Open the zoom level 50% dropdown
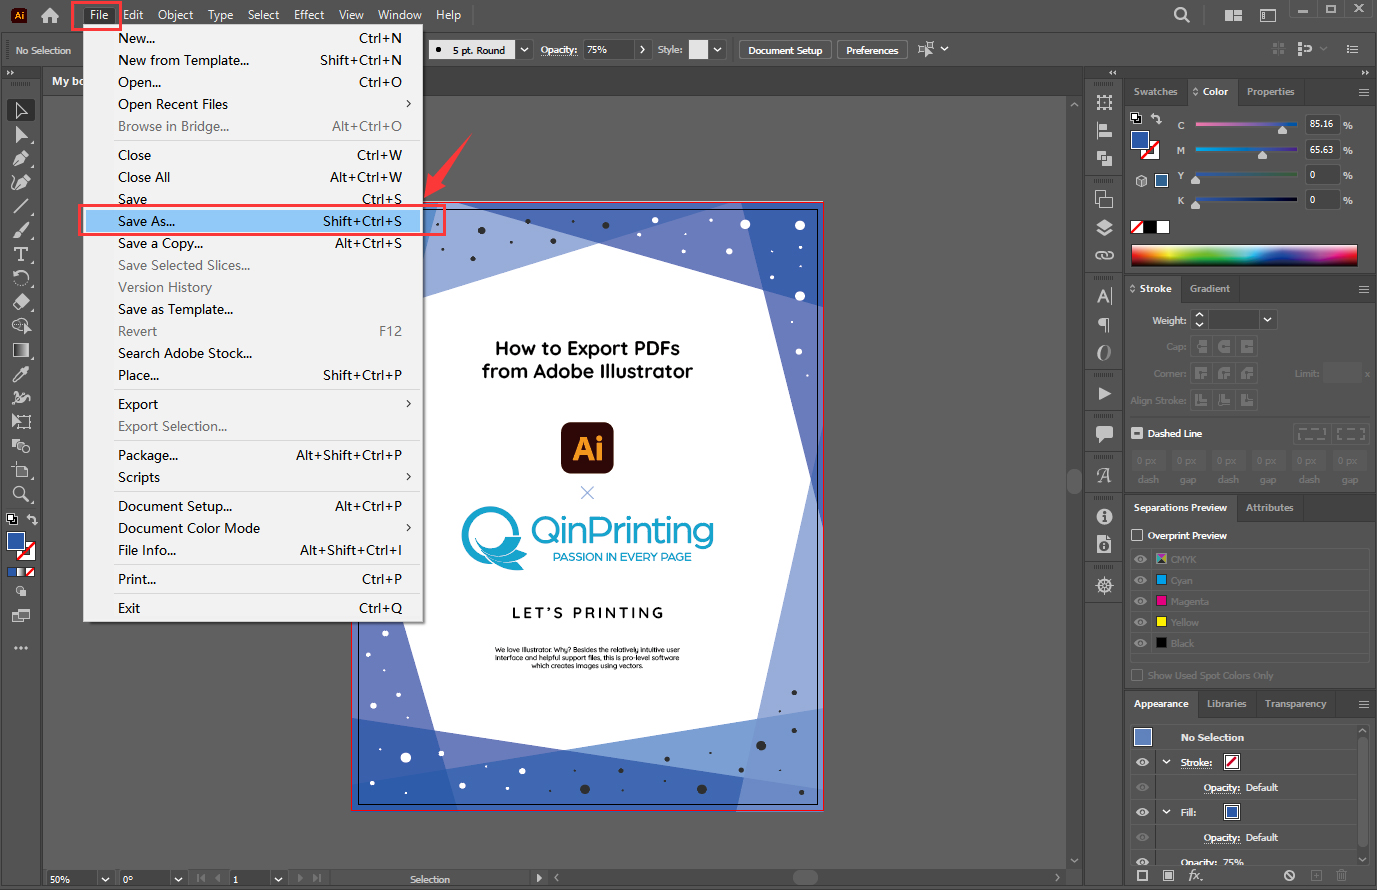Image resolution: width=1377 pixels, height=890 pixels. pyautogui.click(x=105, y=879)
